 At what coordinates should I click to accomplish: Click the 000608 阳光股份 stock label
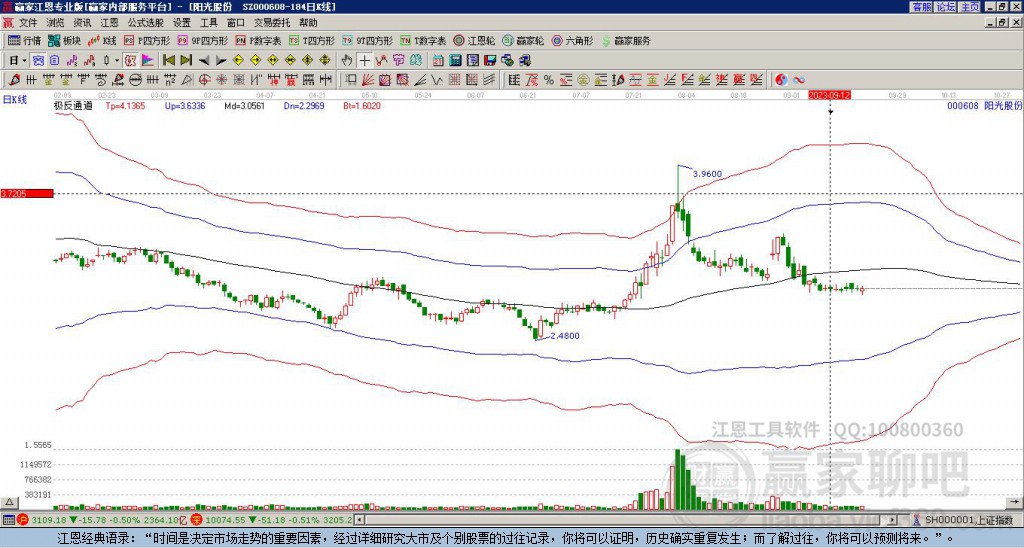point(984,105)
